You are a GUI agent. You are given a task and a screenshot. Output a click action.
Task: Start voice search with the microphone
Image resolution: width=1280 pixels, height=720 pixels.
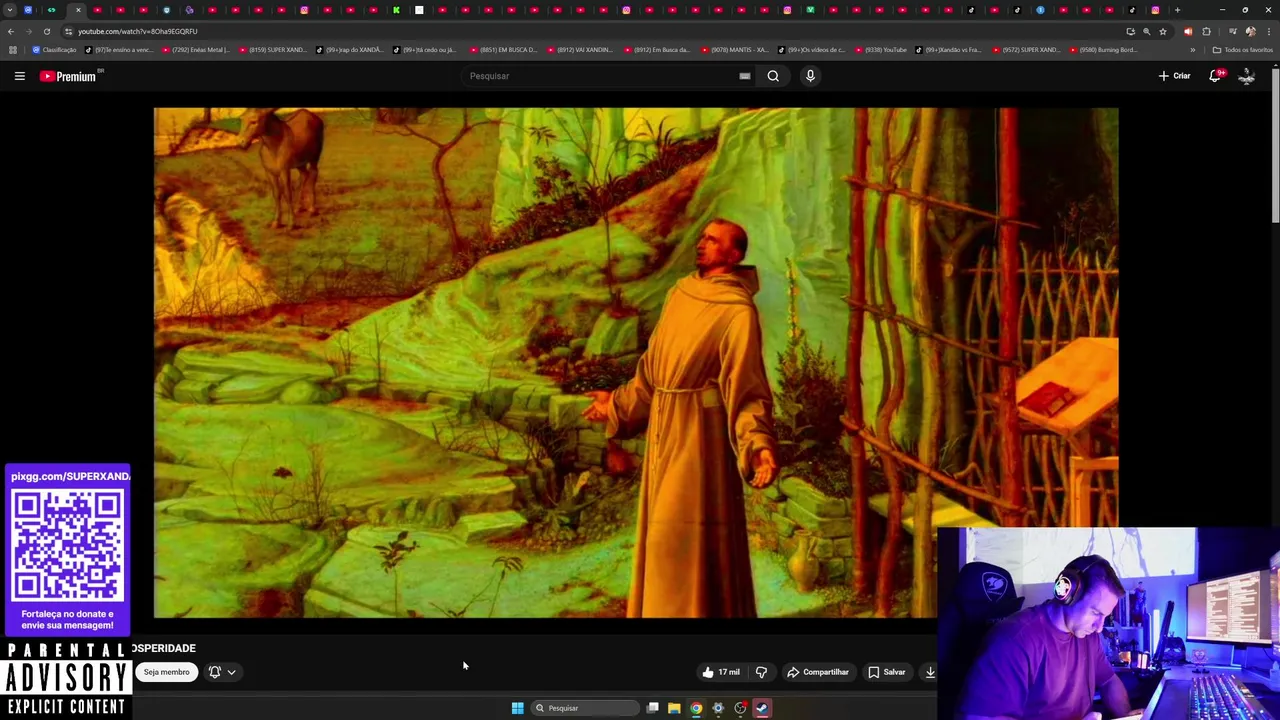coord(810,76)
